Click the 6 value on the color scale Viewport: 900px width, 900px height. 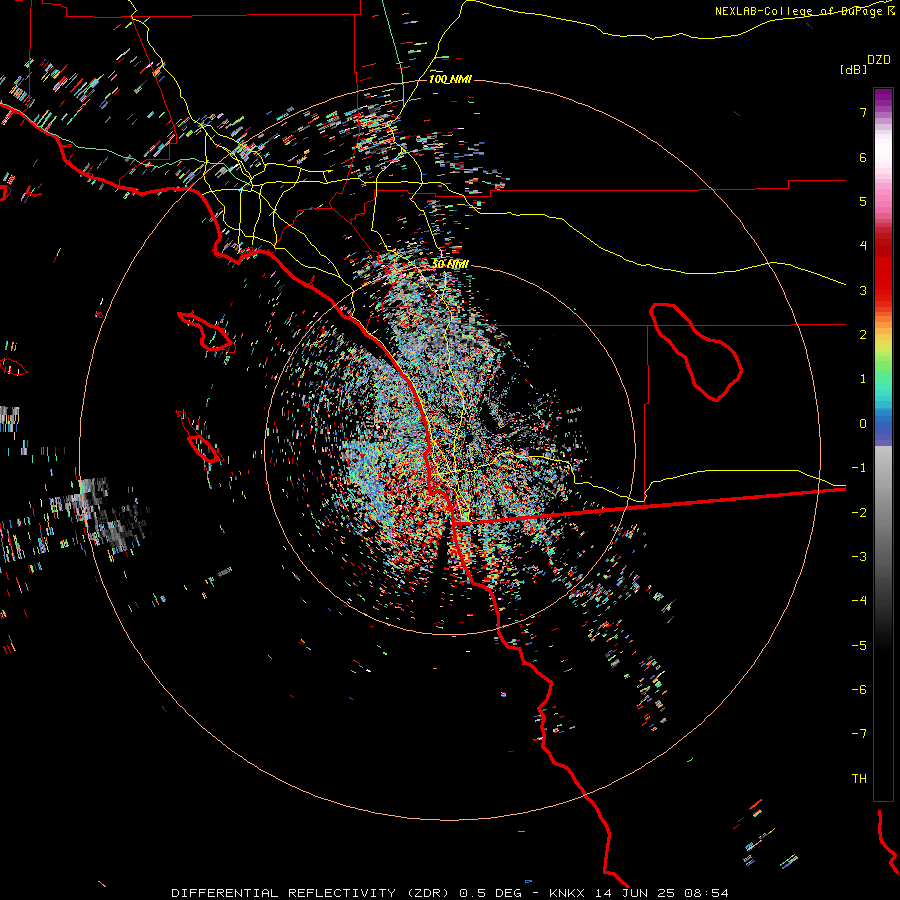(863, 157)
